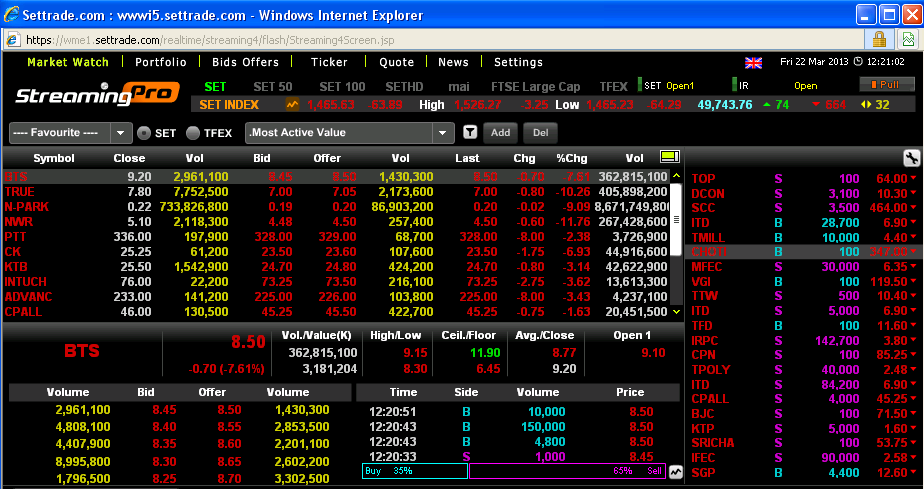Click the Streaming Pro logo

click(97, 93)
